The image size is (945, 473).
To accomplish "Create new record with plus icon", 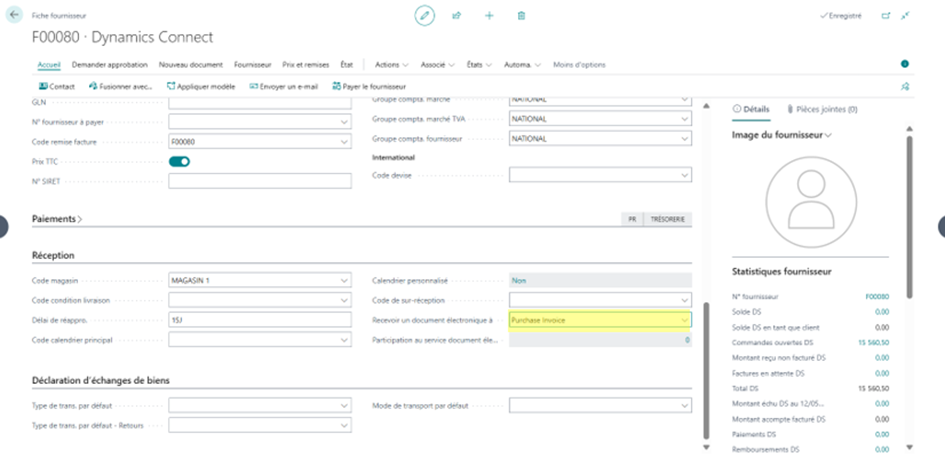I will coord(489,16).
